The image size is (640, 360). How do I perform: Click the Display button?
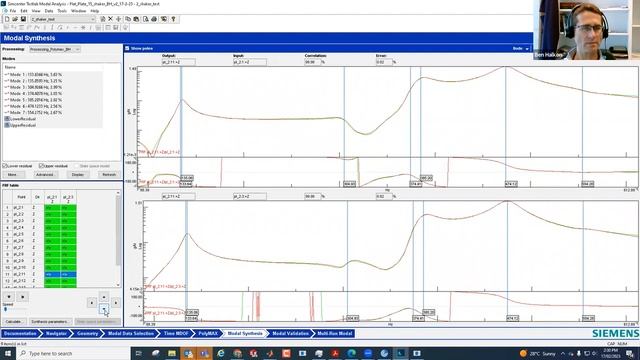pos(78,174)
